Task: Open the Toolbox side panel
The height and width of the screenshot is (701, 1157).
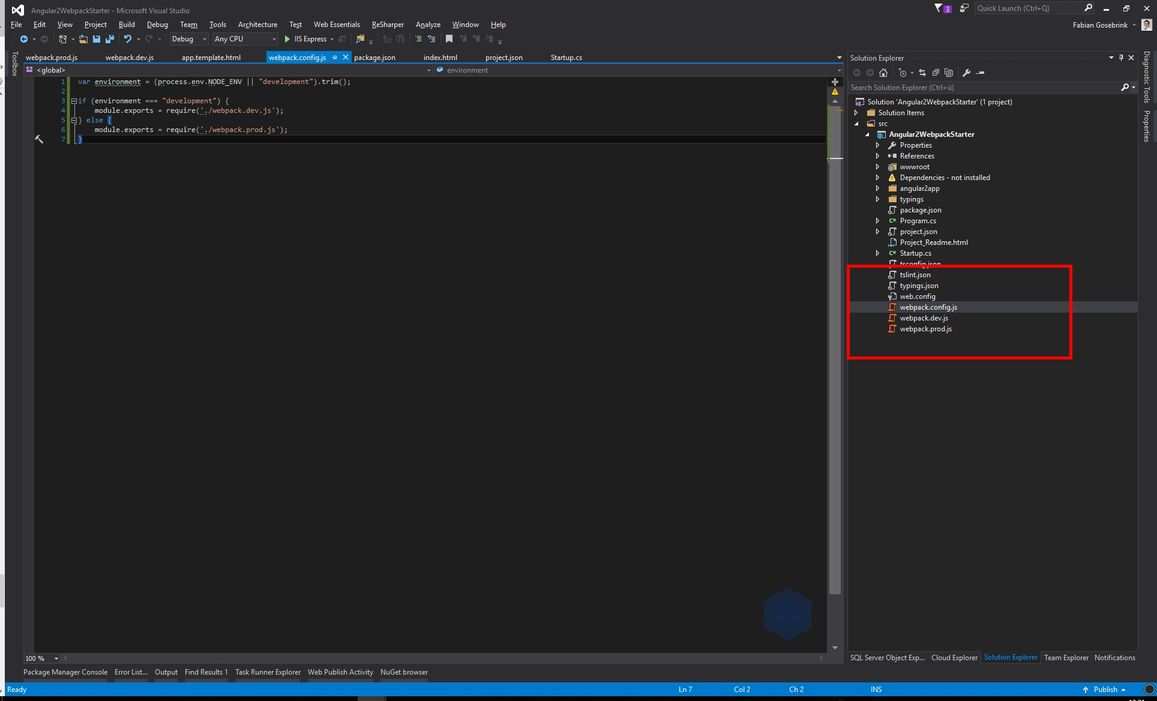Action: point(14,63)
